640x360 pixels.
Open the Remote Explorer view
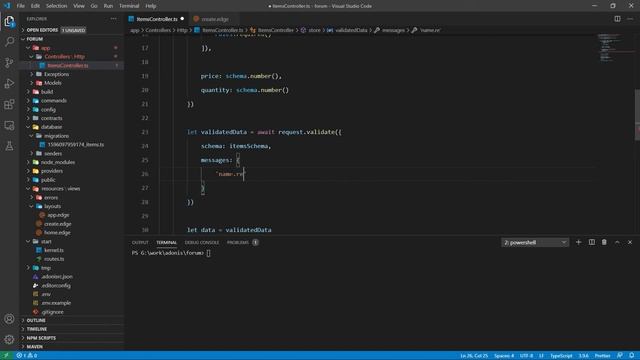[9, 125]
